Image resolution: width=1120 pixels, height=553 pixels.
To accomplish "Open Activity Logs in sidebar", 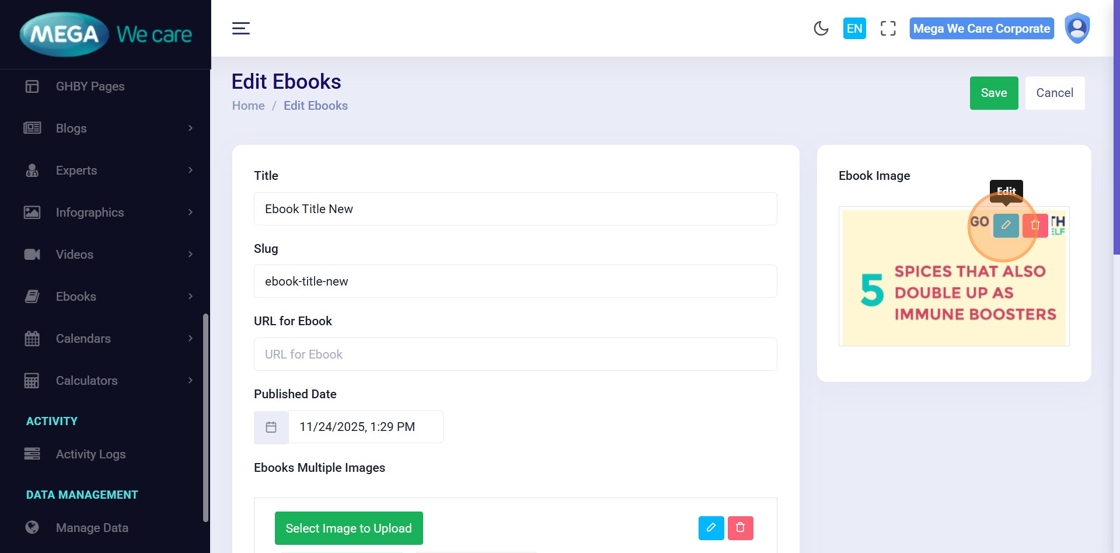I will coord(90,454).
